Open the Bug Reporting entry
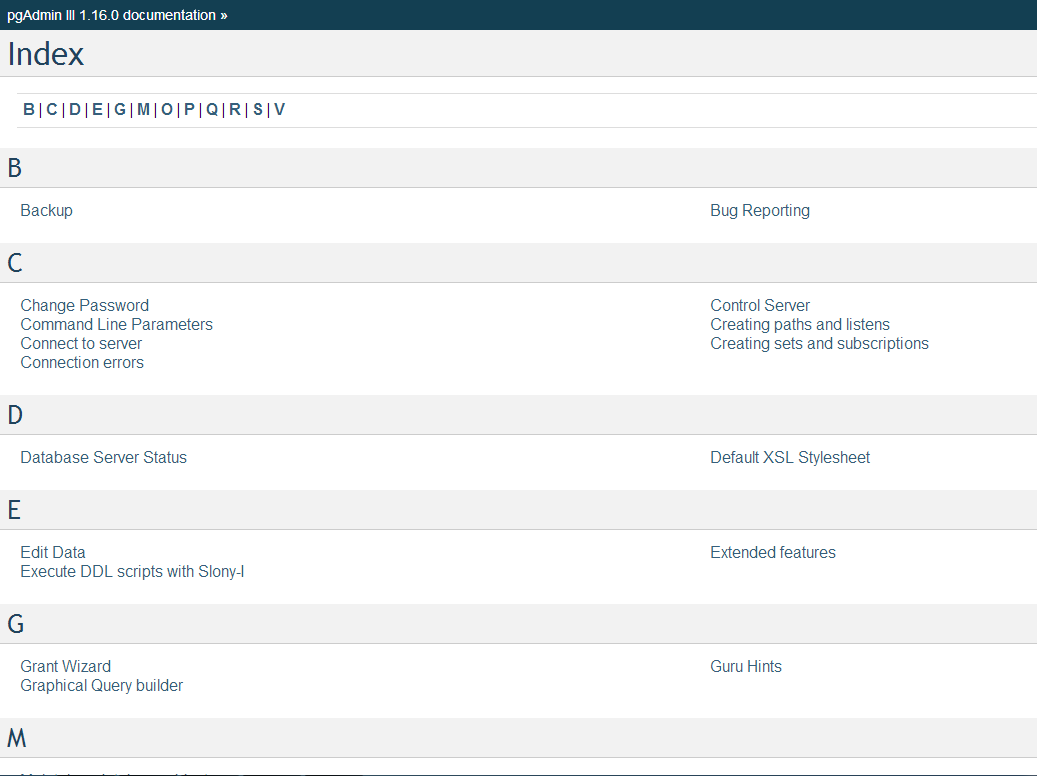The width and height of the screenshot is (1037, 776). click(x=760, y=211)
